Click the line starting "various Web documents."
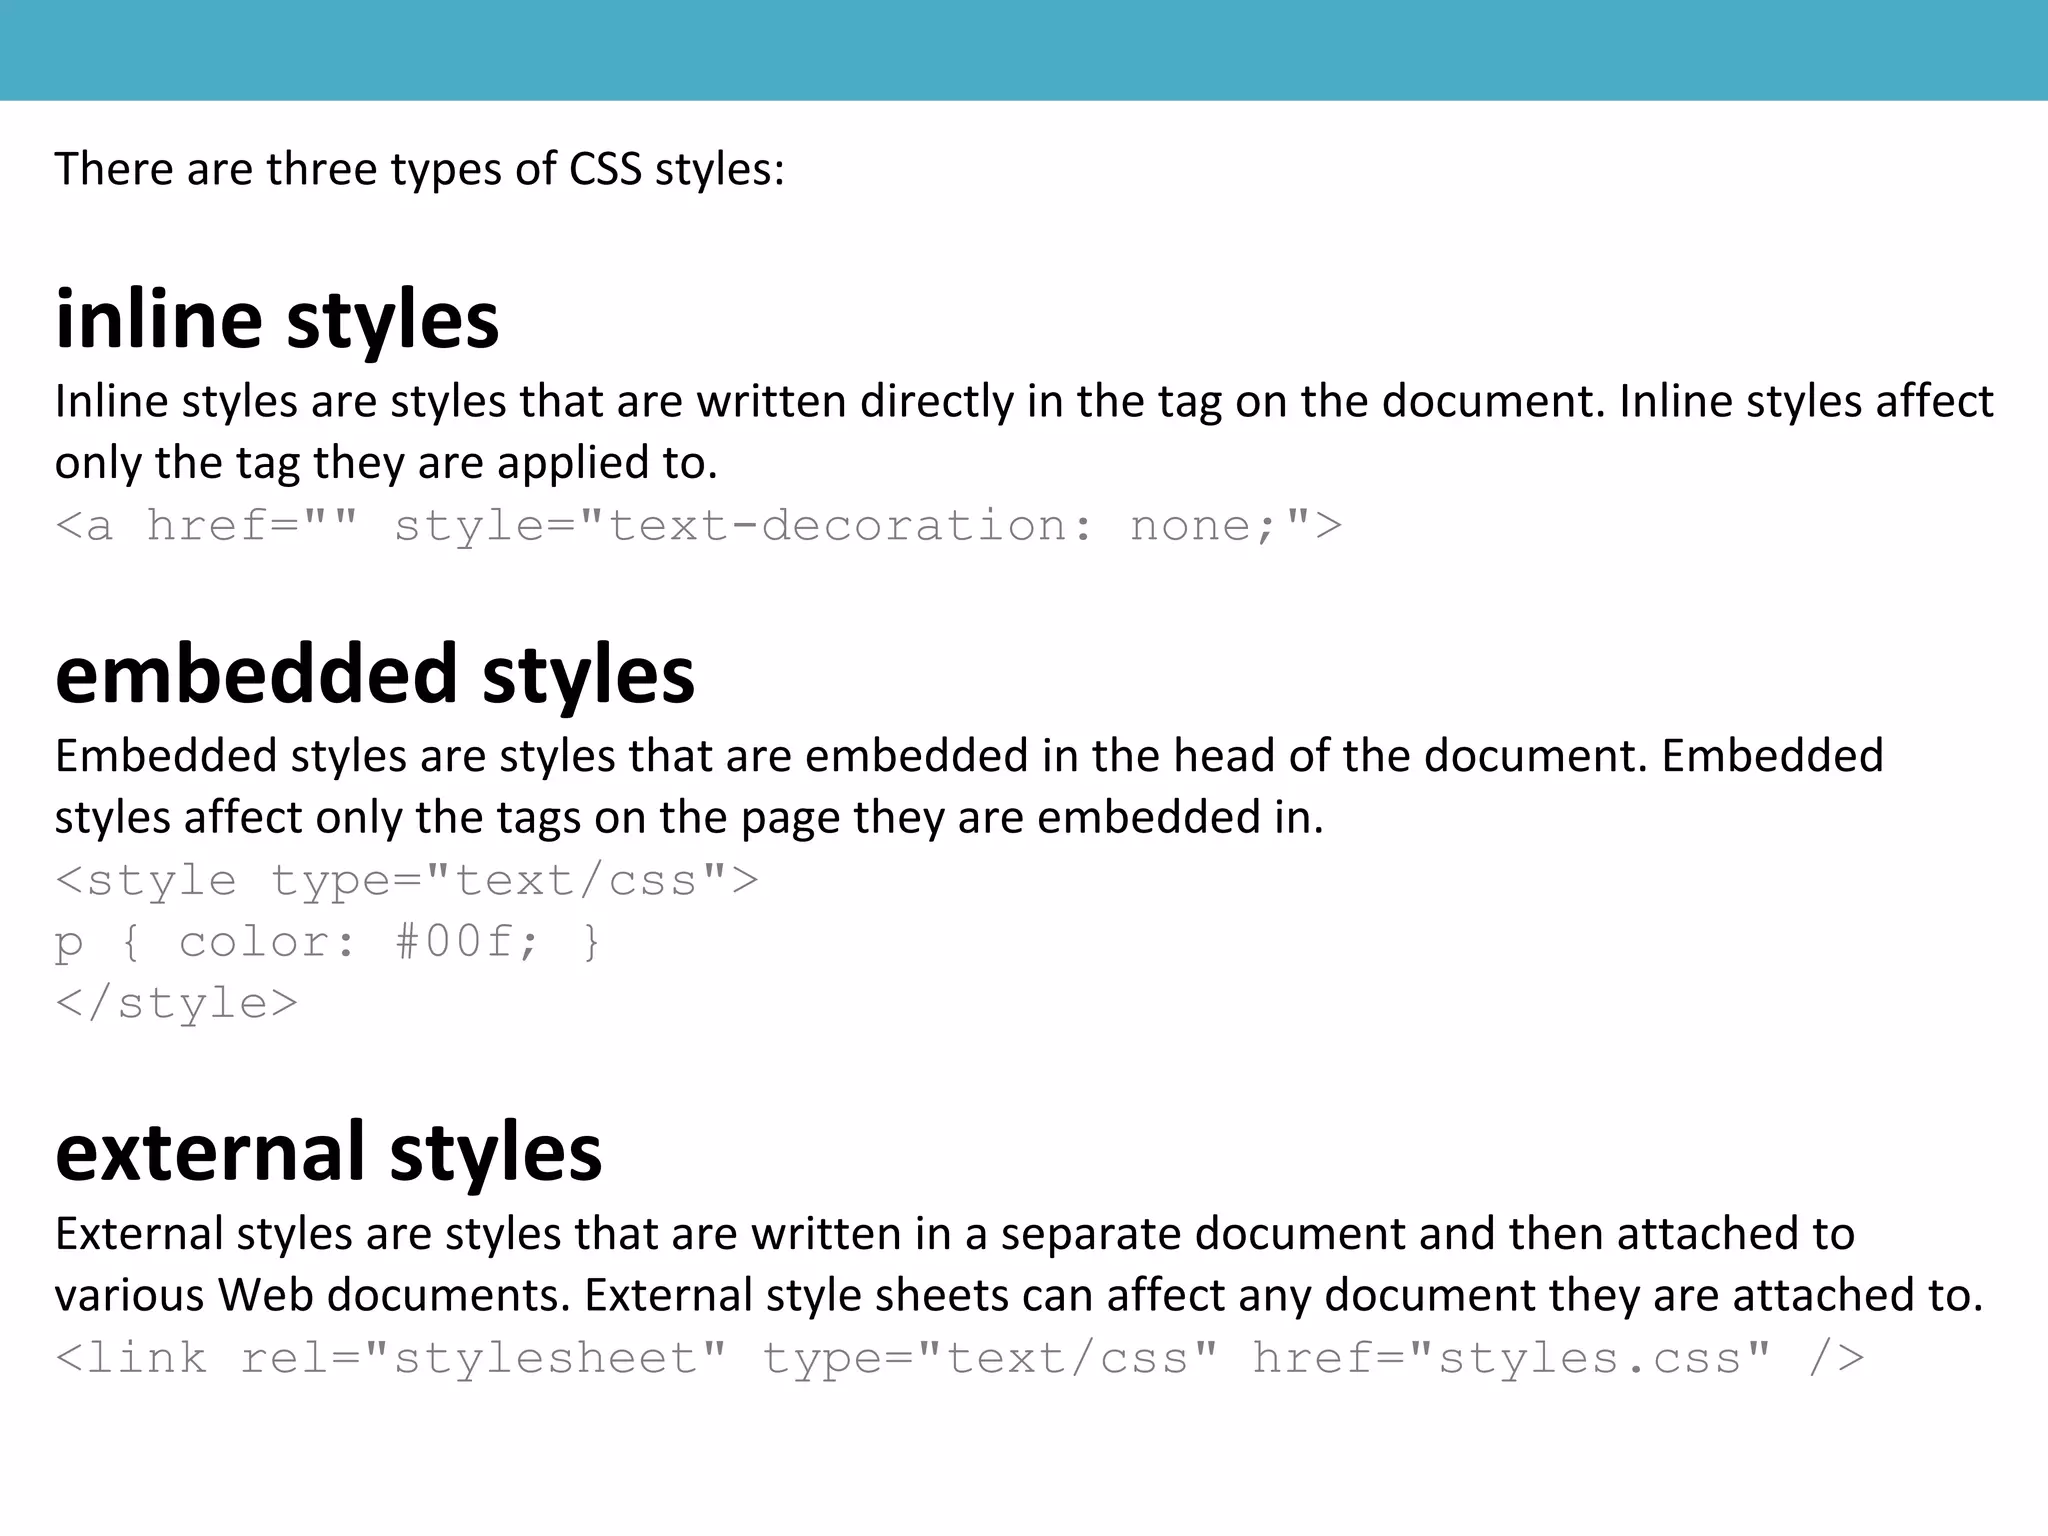The image size is (2048, 1536). (1019, 1295)
